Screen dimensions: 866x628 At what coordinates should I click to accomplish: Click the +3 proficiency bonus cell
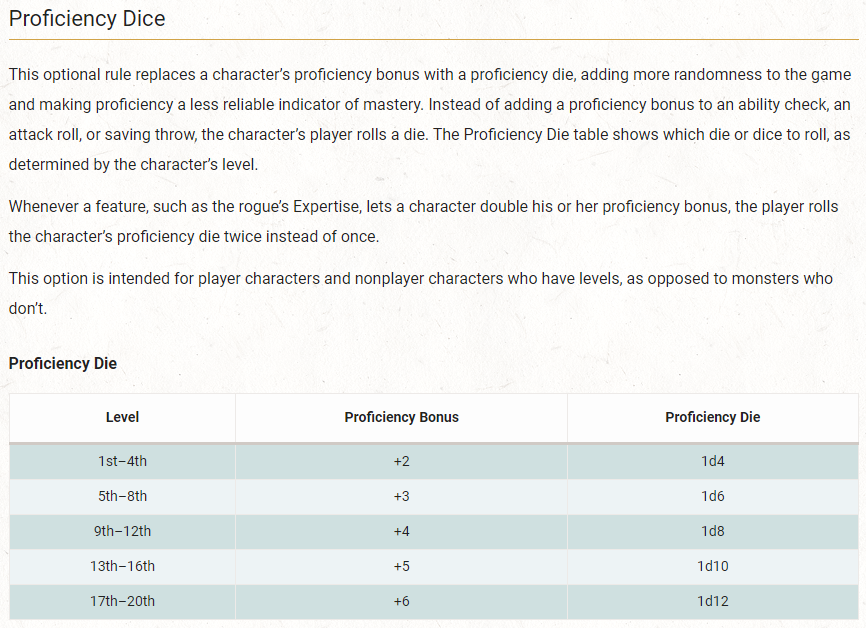click(x=402, y=496)
